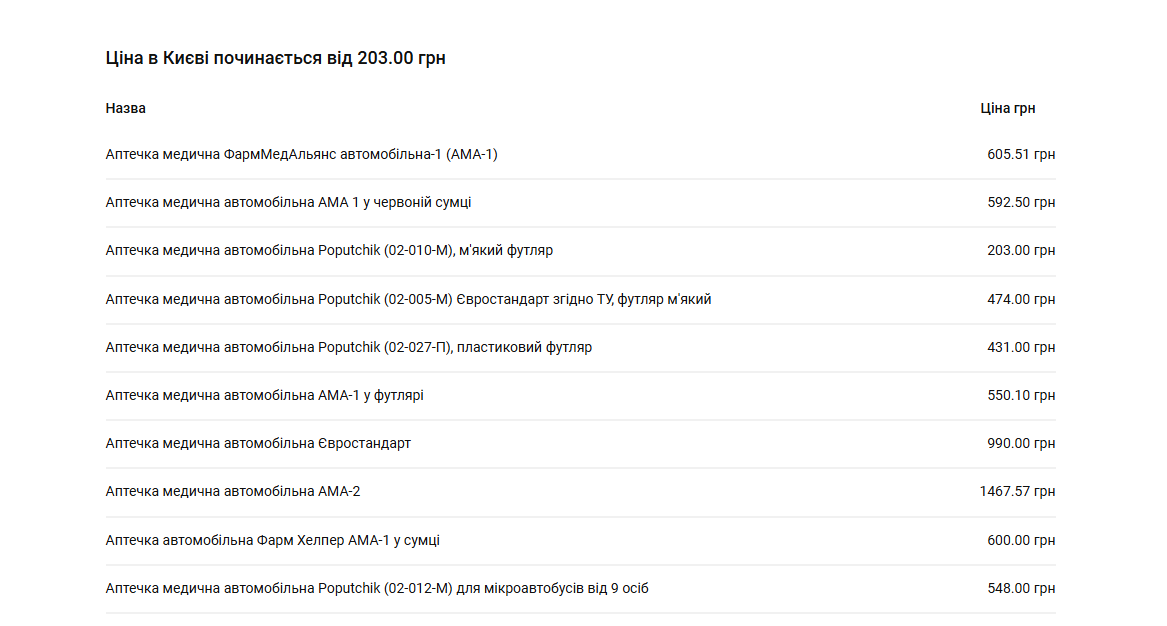This screenshot has height=626, width=1167.
Task: Open the 'Аптечка медична автомобільна Євростандарт' item
Action: pyautogui.click(x=258, y=443)
